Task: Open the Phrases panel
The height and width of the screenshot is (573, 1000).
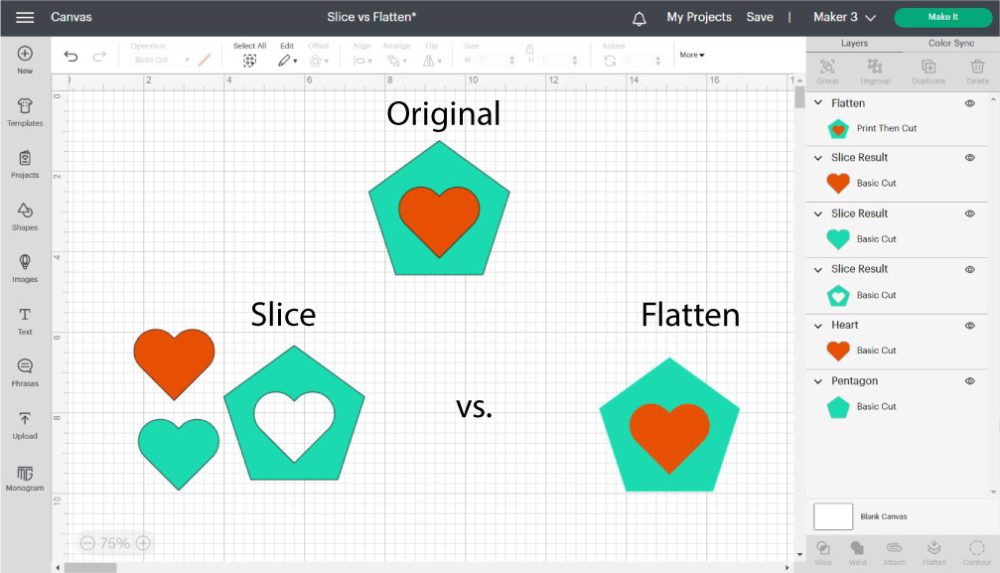Action: click(25, 373)
